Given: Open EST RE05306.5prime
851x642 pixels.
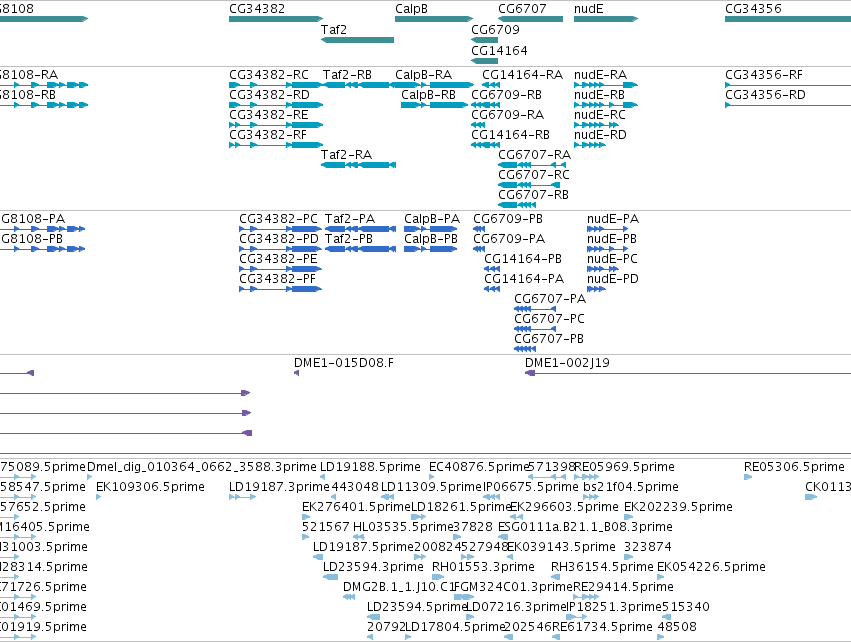Looking at the screenshot, I should (795, 467).
